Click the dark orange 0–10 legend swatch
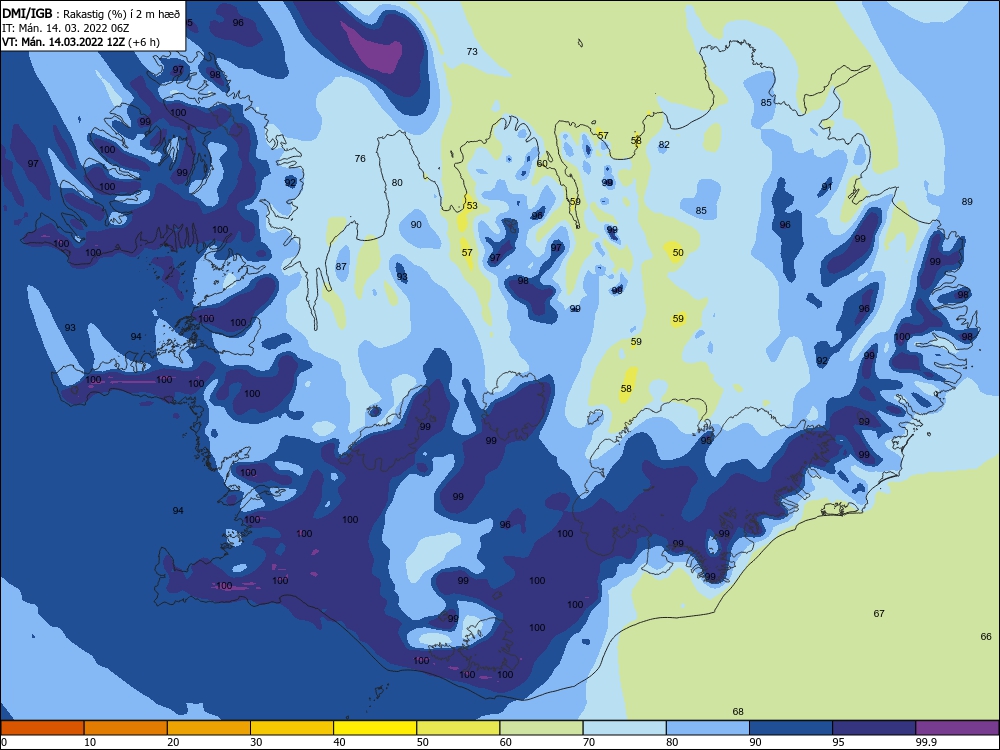Image resolution: width=1000 pixels, height=750 pixels. pyautogui.click(x=42, y=728)
